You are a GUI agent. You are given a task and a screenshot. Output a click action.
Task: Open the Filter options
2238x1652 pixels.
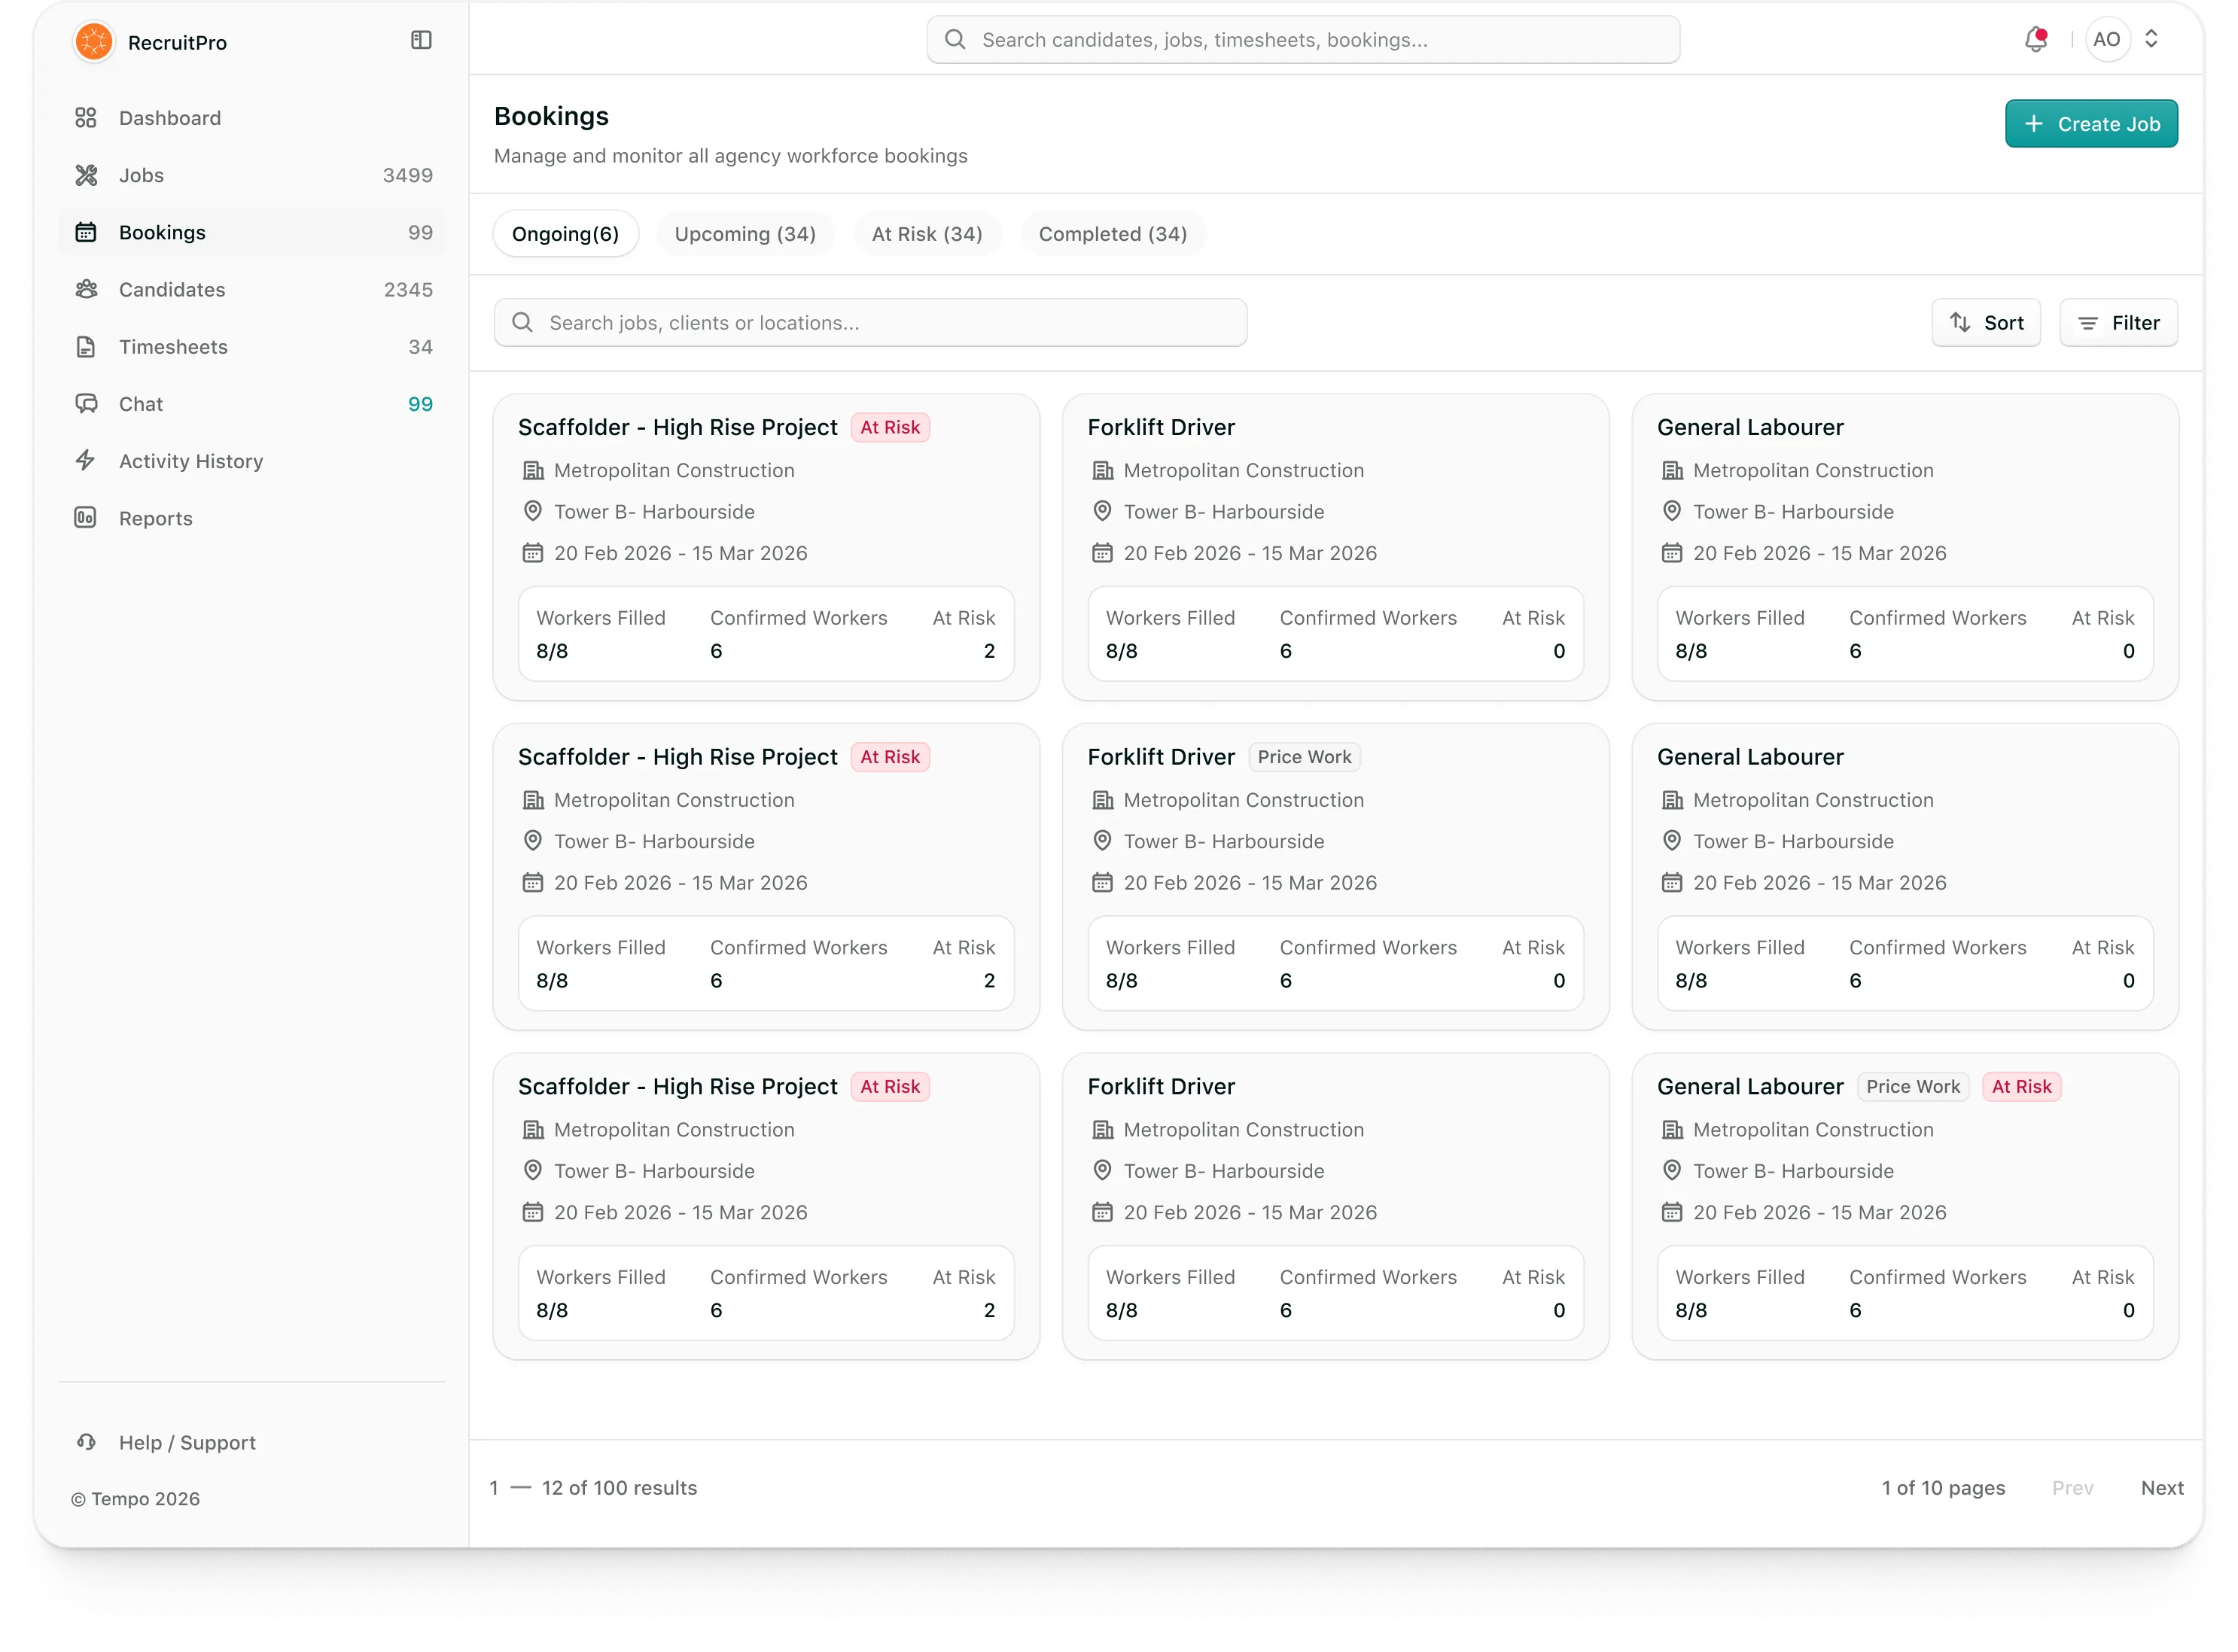(2118, 323)
